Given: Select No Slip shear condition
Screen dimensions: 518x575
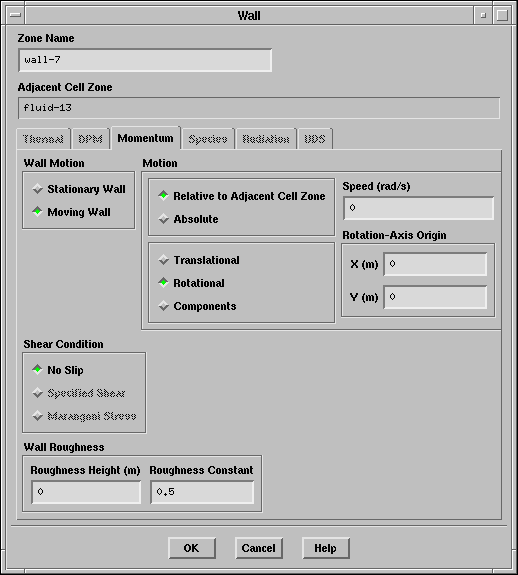Looking at the screenshot, I should (x=58, y=370).
